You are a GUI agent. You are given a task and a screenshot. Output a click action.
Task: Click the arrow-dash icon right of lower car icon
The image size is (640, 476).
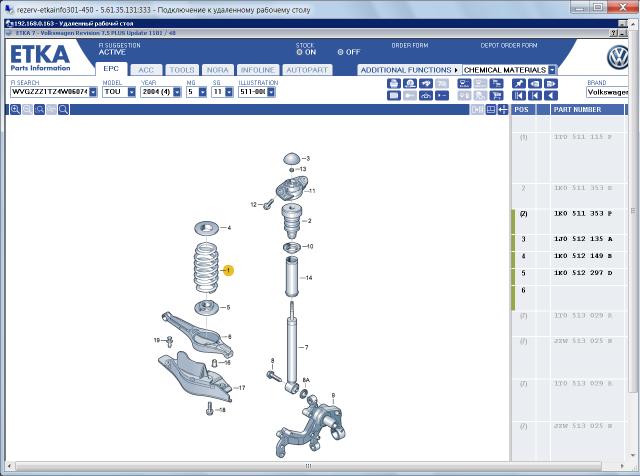(442, 96)
